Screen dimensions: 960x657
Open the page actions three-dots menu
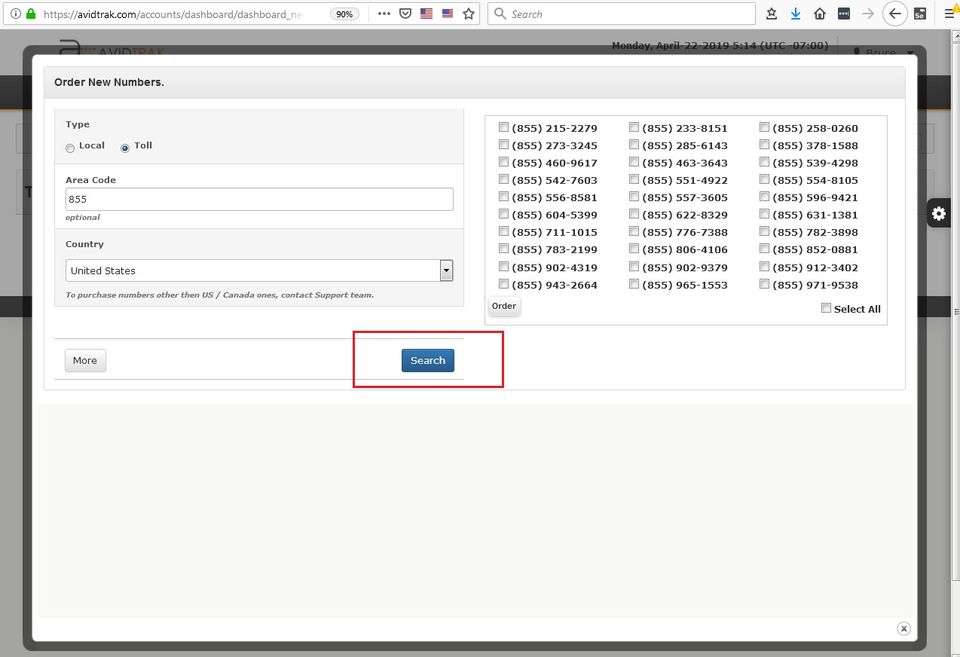tap(384, 13)
